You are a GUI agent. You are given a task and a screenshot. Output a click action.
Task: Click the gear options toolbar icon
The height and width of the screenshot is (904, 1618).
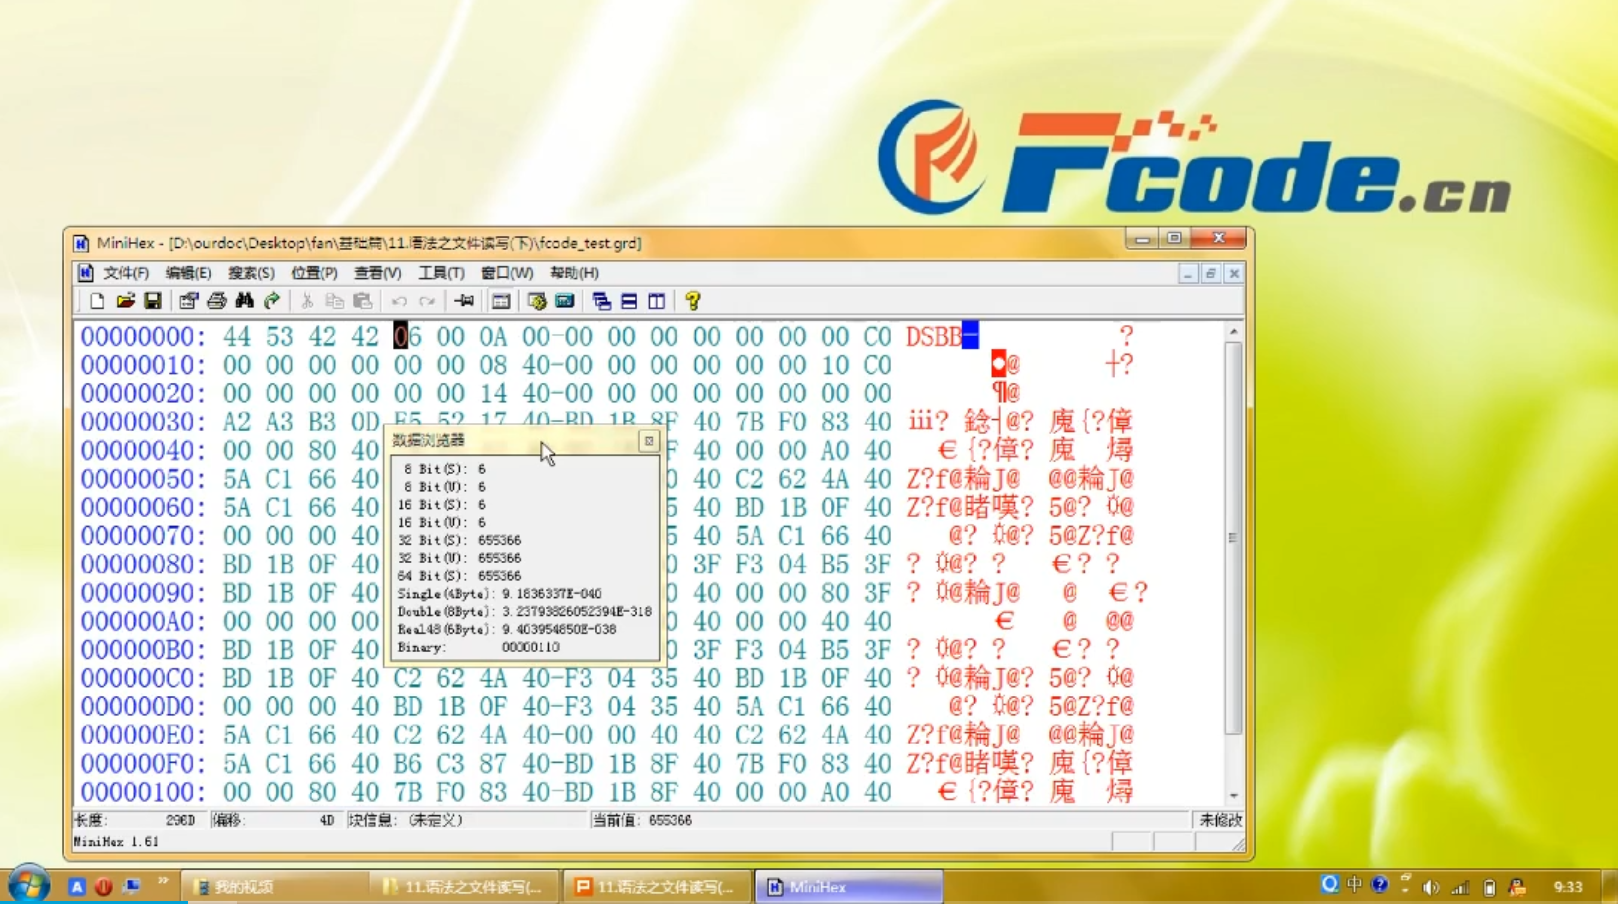tap(537, 301)
